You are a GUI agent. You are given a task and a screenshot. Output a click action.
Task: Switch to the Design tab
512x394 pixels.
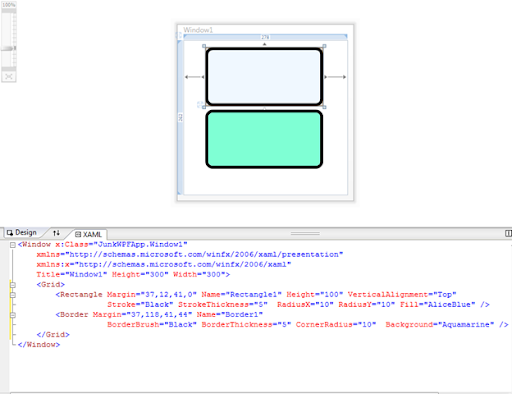[22, 232]
